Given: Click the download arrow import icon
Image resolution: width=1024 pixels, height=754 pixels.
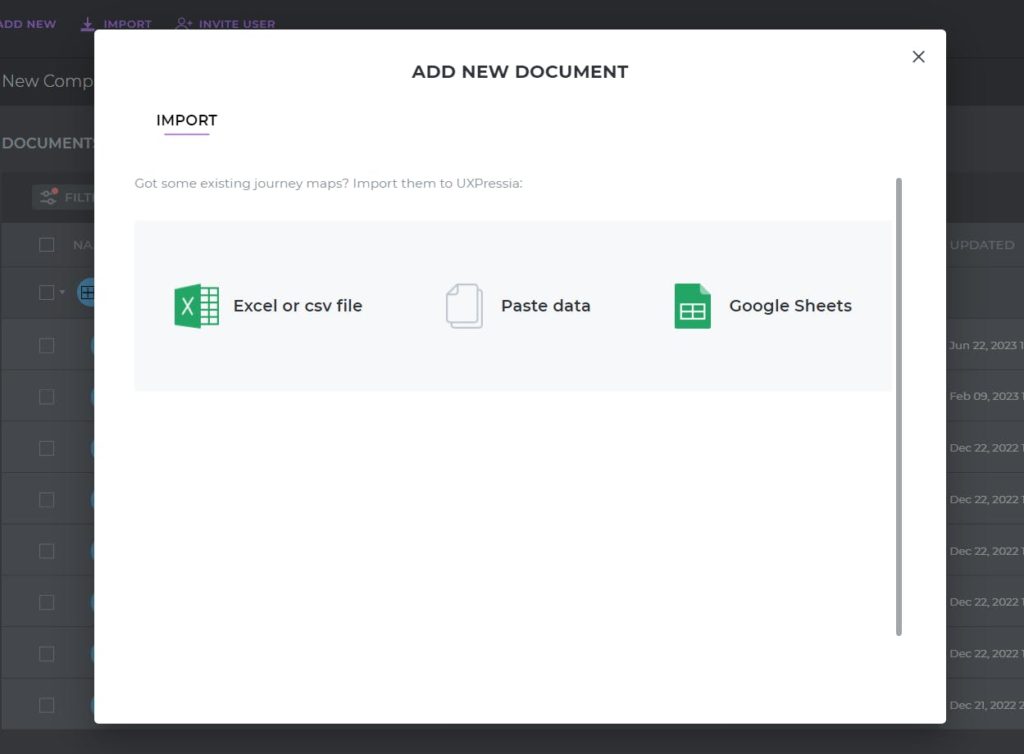Looking at the screenshot, I should (87, 24).
